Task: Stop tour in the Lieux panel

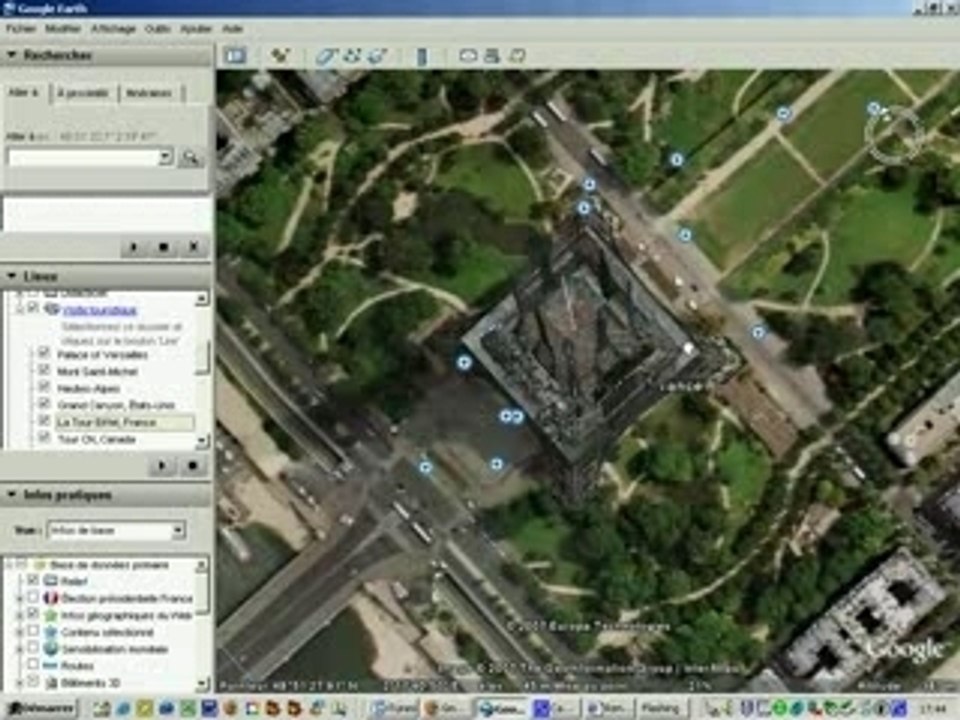Action: (x=192, y=465)
